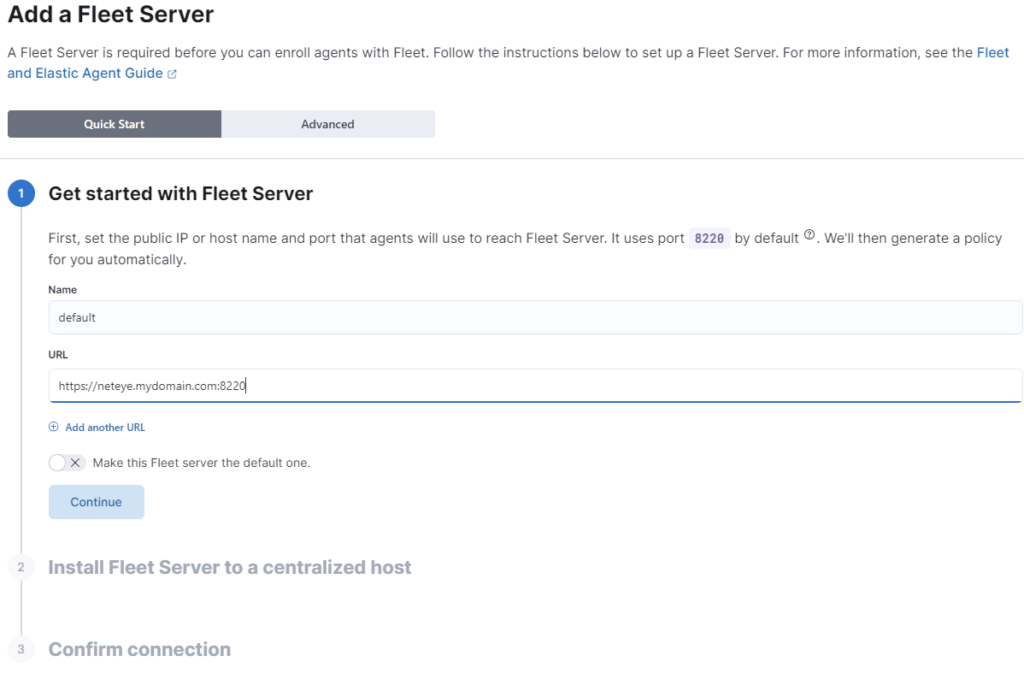Click the 'Install Fleet Server to a centralized host' heading
Screen dimensions: 1024x697
[x=230, y=567]
